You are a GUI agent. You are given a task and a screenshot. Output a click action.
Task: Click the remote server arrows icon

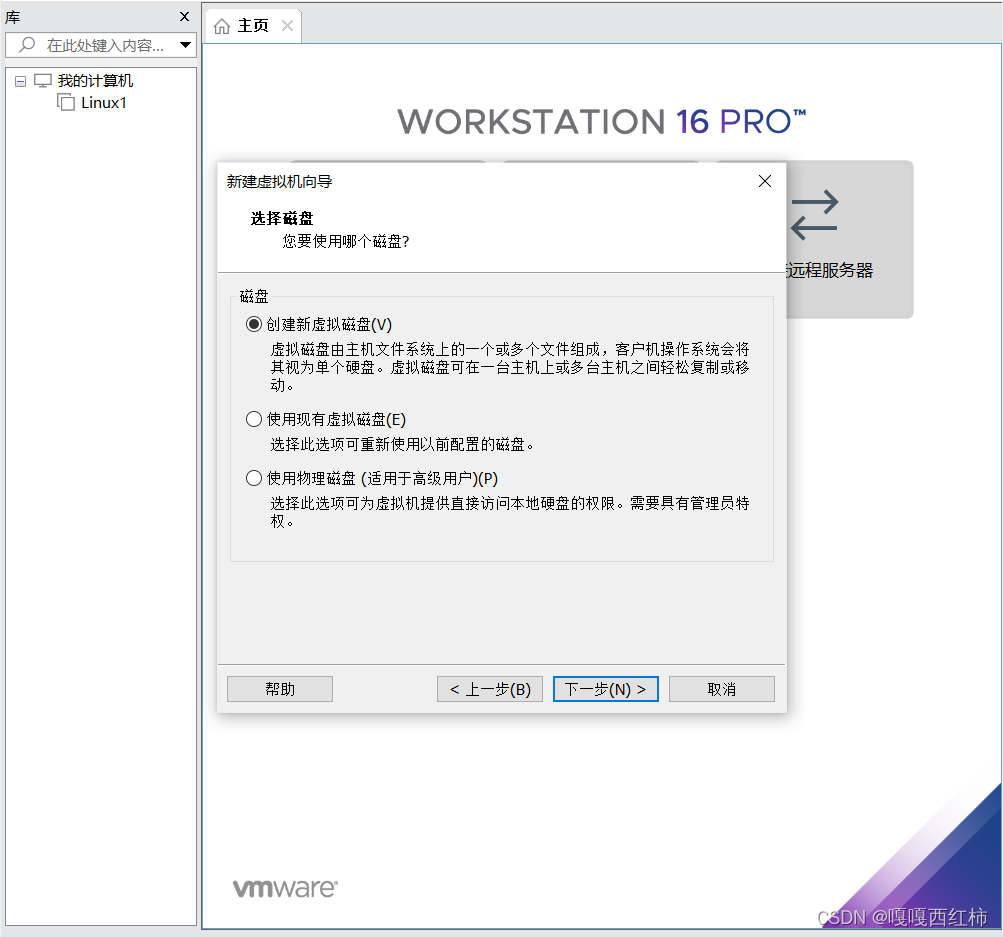(x=814, y=214)
